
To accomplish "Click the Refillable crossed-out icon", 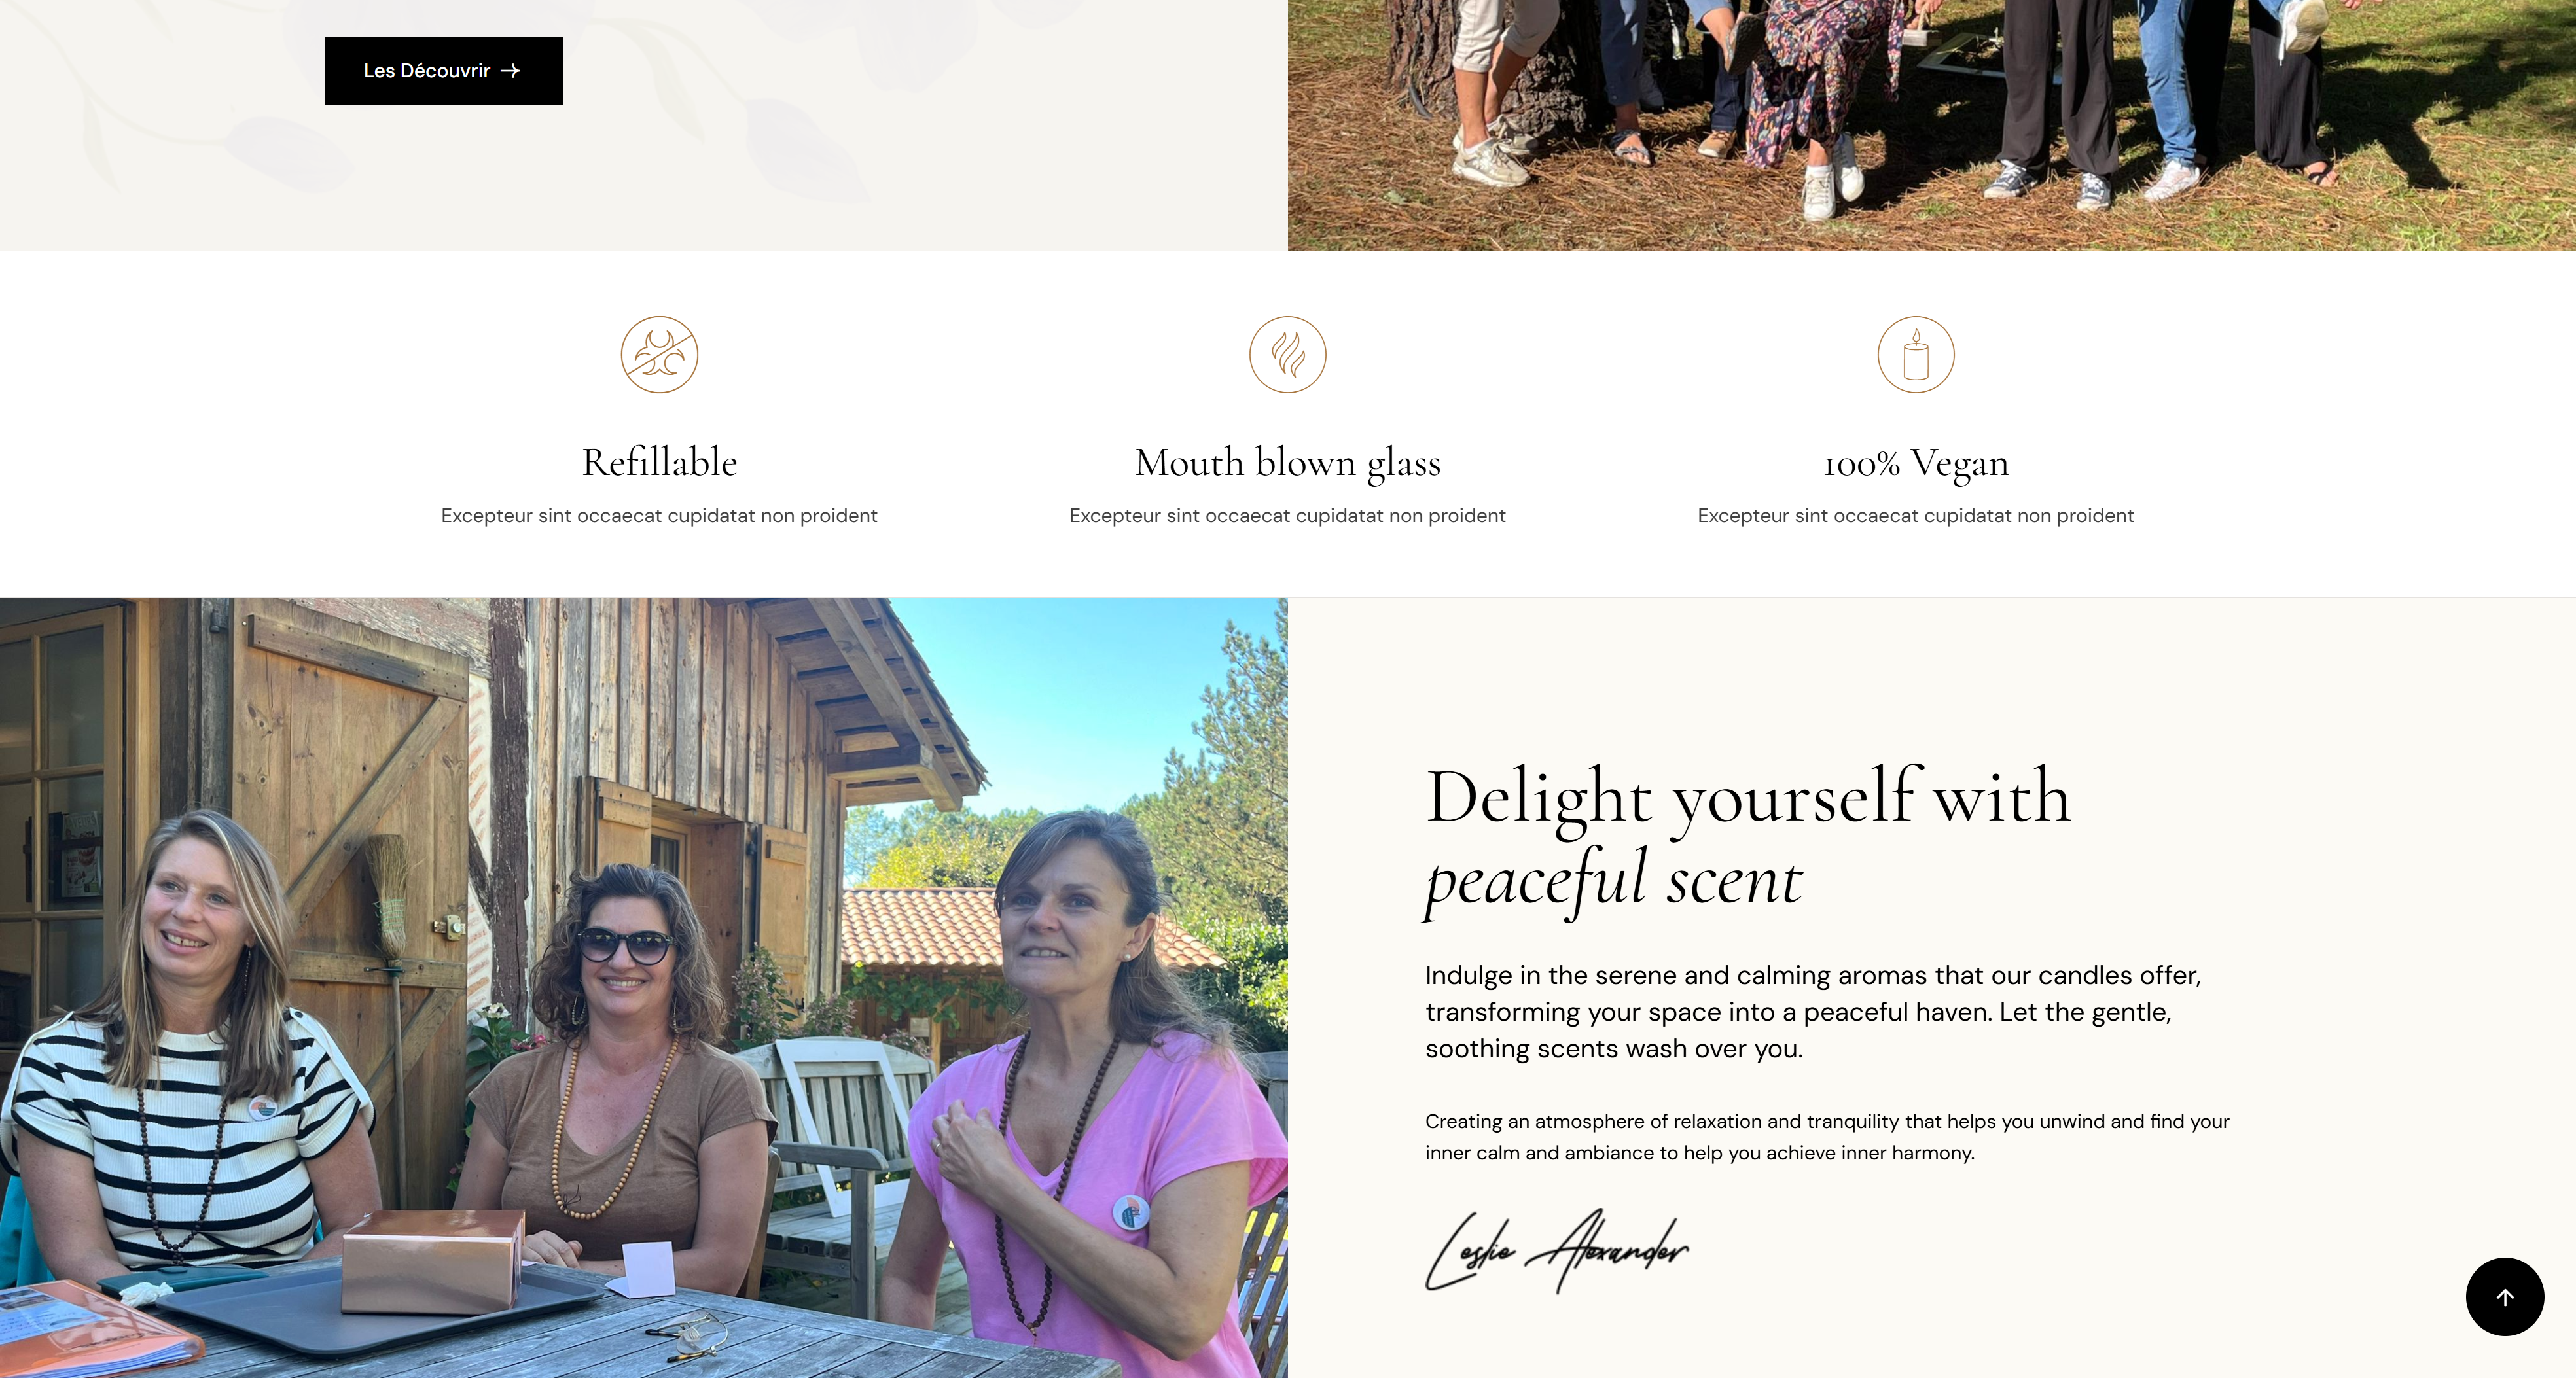I will (659, 355).
